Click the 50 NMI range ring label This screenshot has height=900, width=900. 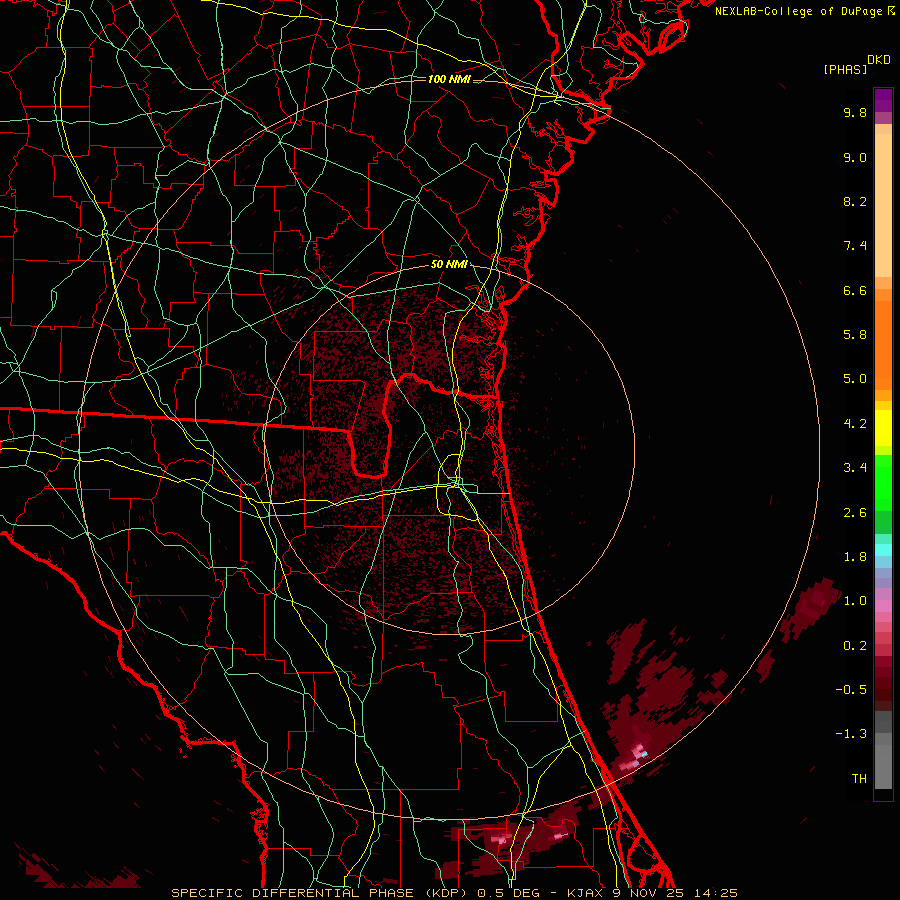449,264
